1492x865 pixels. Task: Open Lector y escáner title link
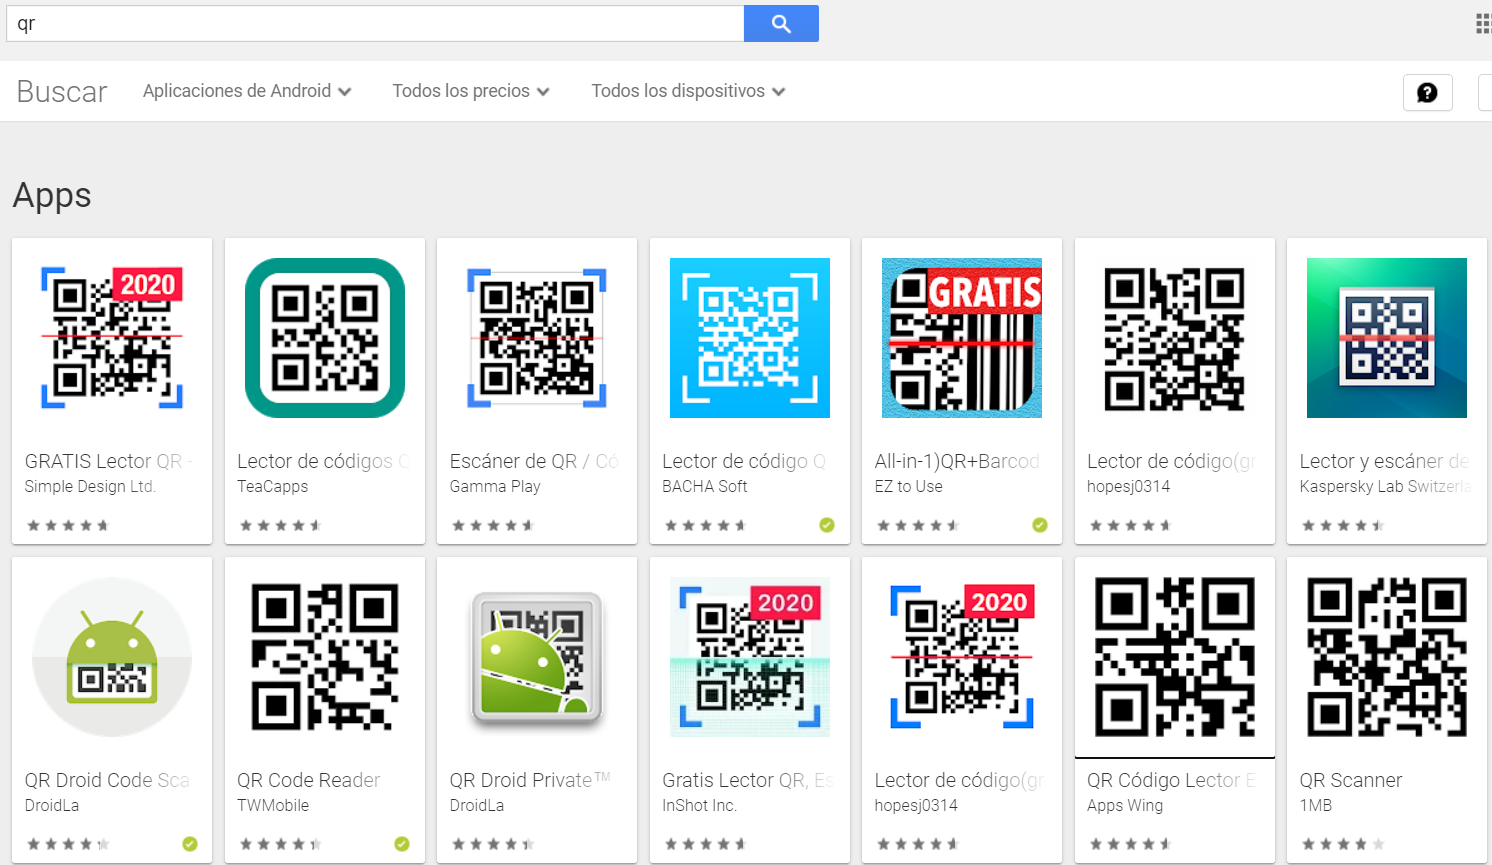click(x=1385, y=461)
